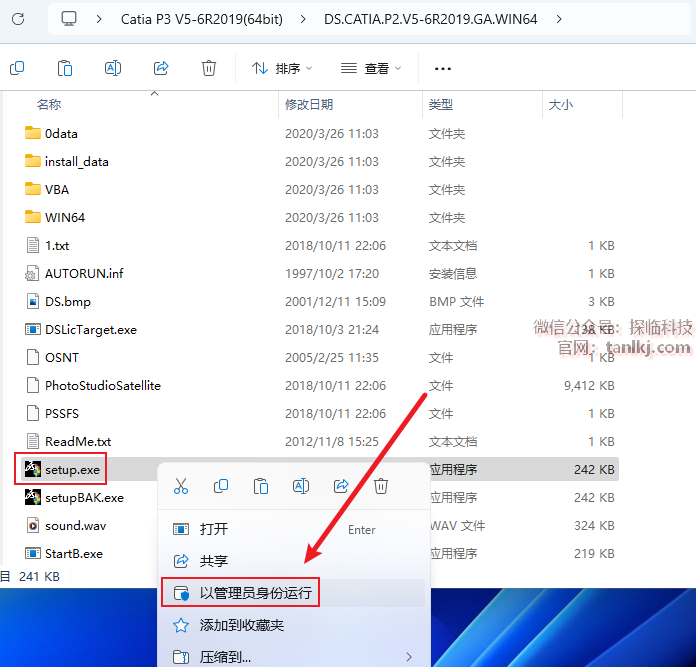Click the sound.wav file icon

(32, 525)
